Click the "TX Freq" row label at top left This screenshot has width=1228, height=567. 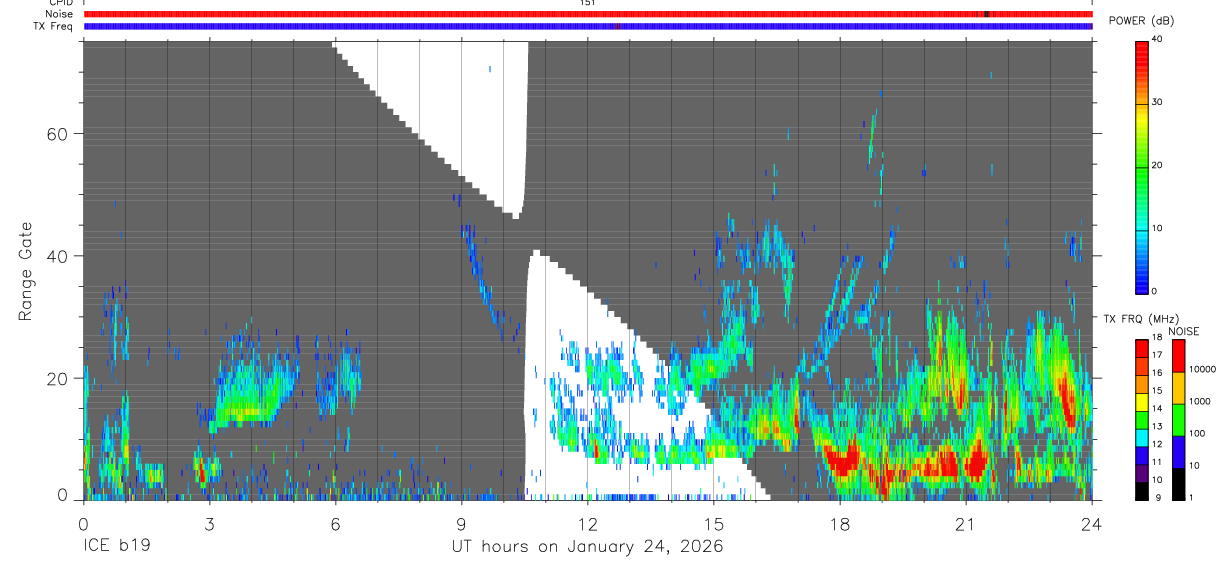[55, 26]
